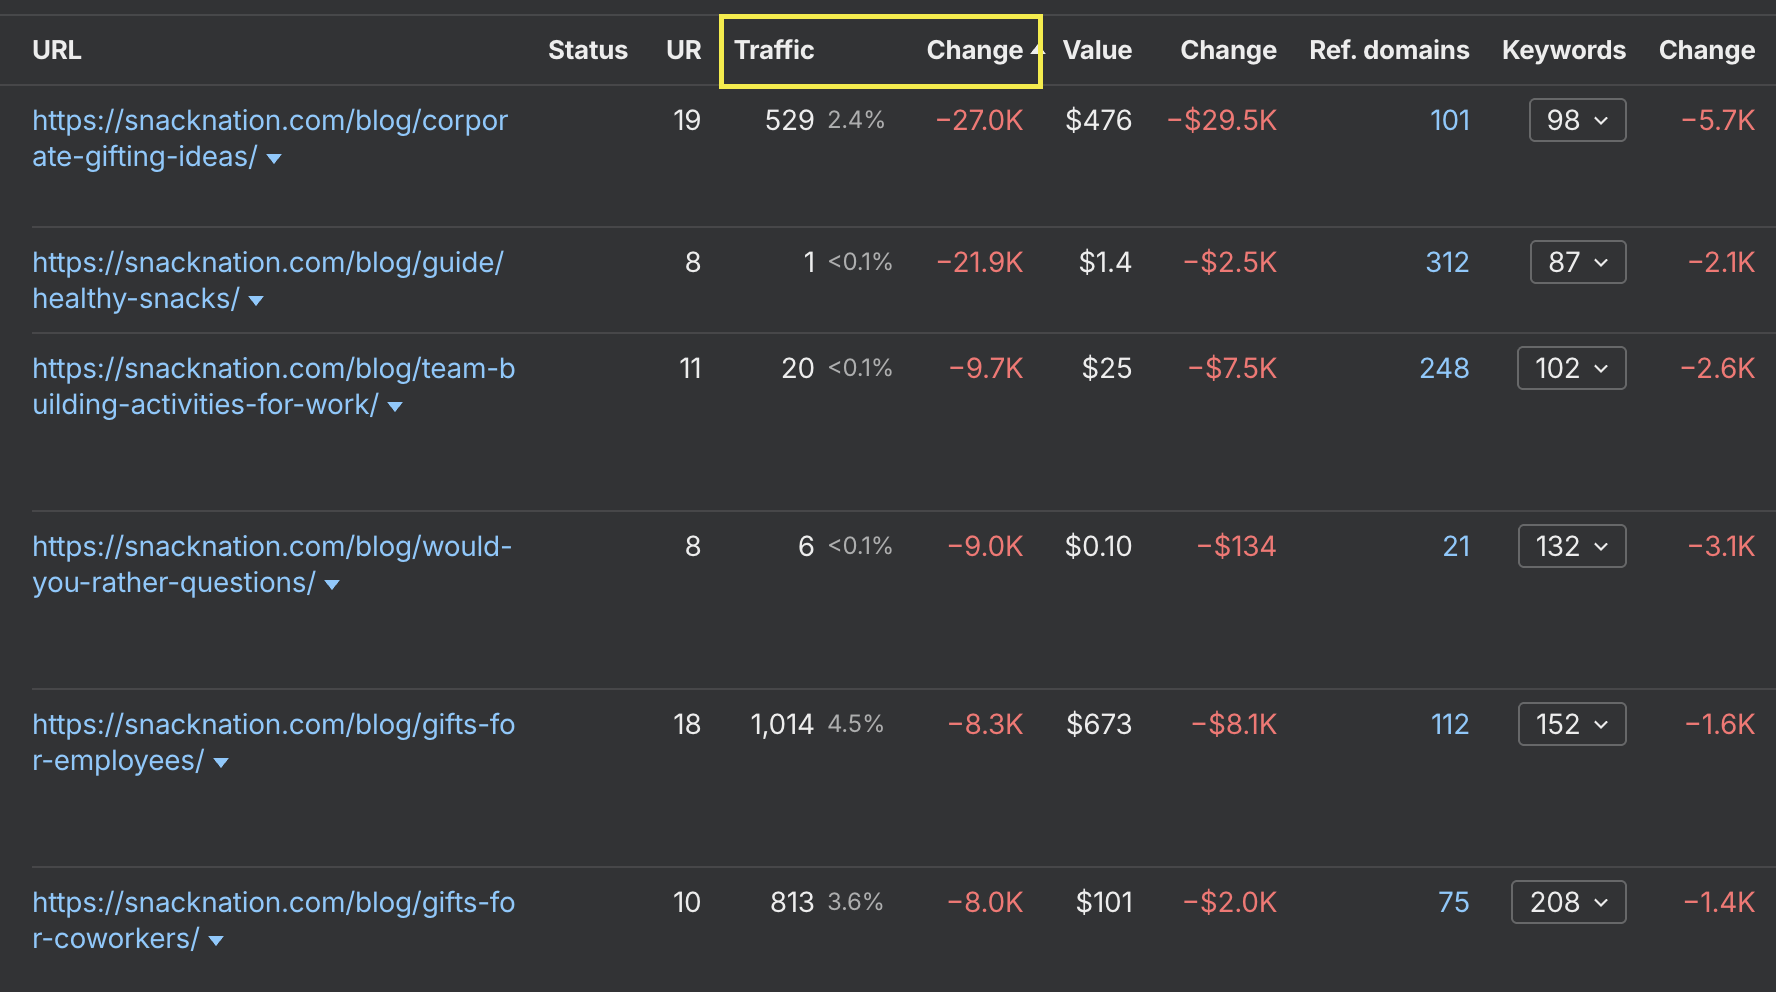
Task: Open the 102 keywords dropdown
Action: click(x=1572, y=368)
